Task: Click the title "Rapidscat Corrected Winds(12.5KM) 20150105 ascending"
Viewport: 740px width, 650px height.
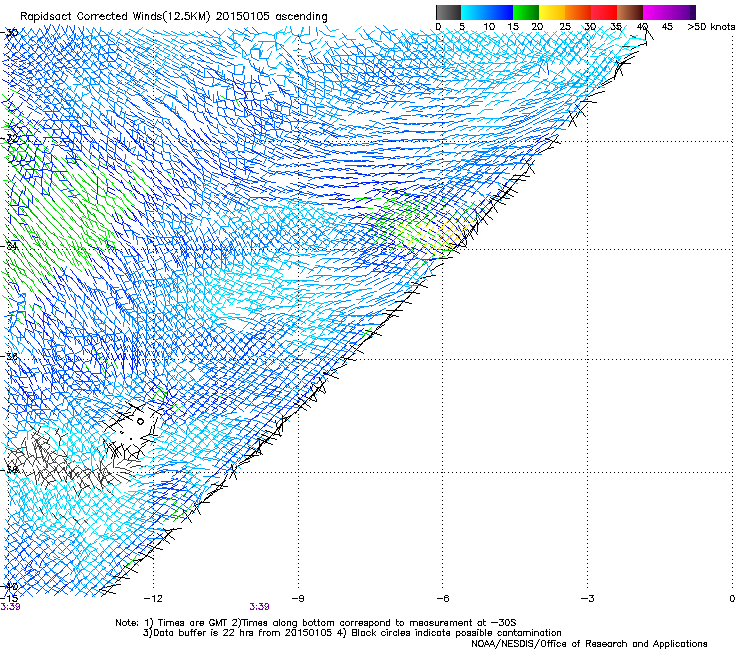Action: 174,16
